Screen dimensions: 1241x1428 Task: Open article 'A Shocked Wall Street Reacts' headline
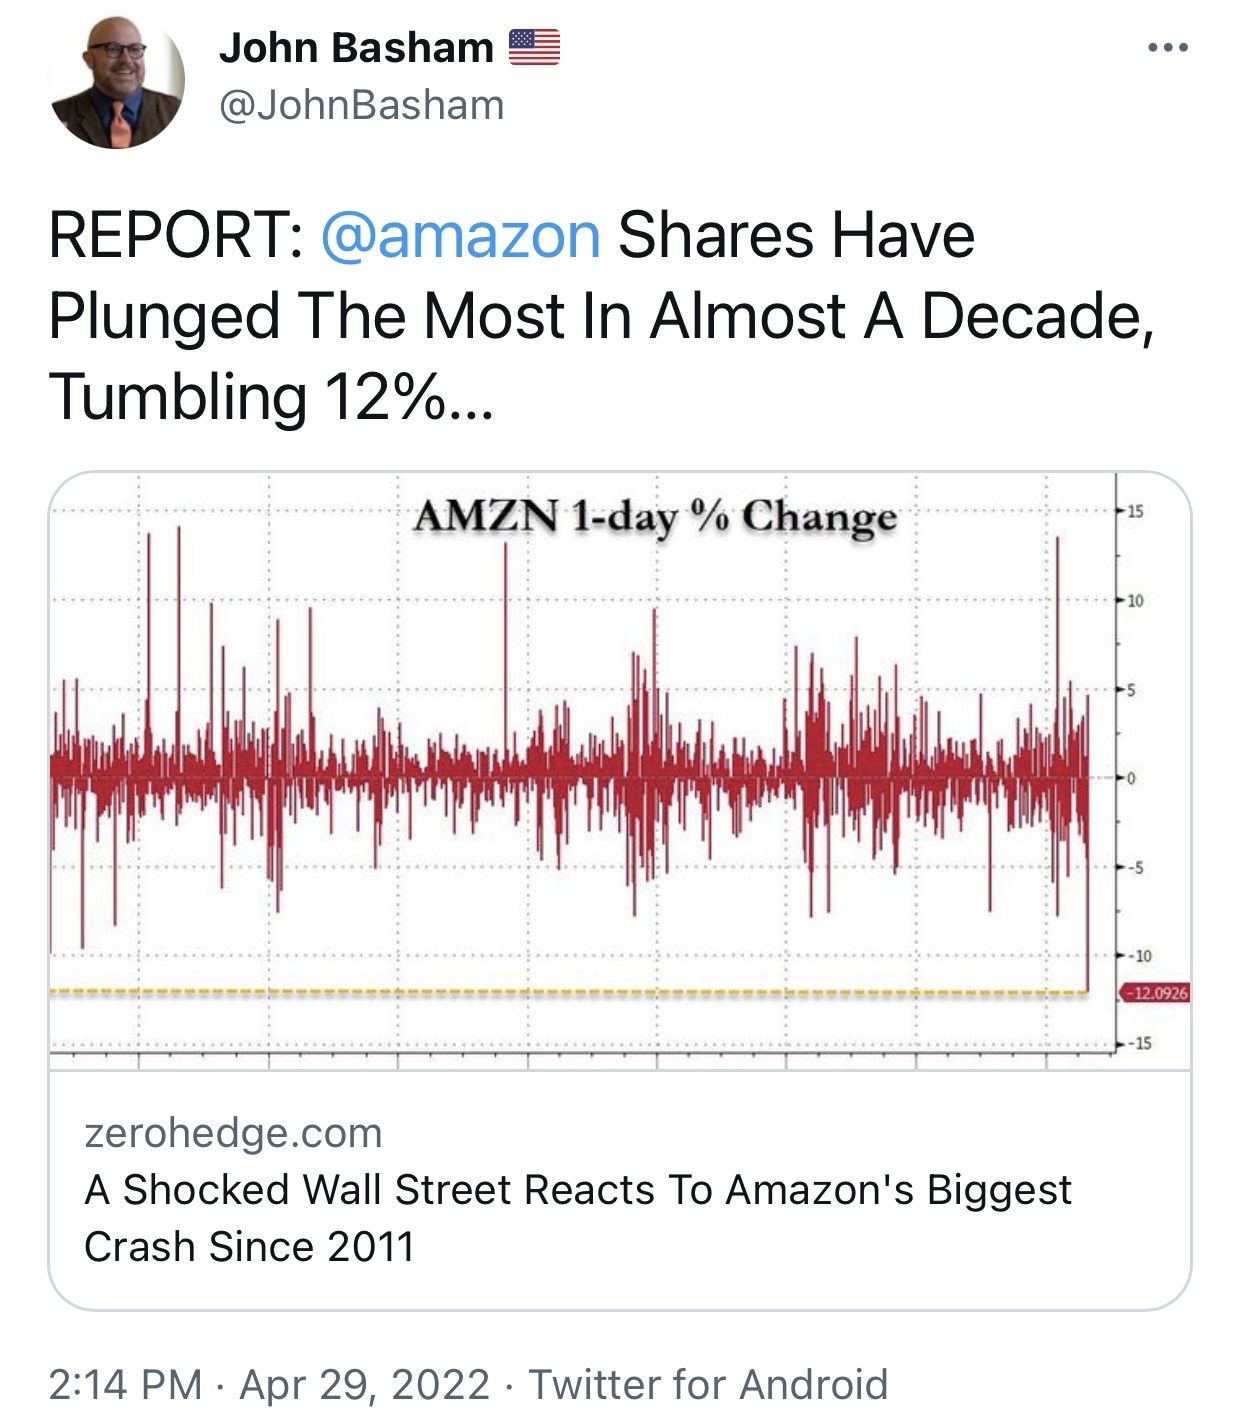(578, 1218)
